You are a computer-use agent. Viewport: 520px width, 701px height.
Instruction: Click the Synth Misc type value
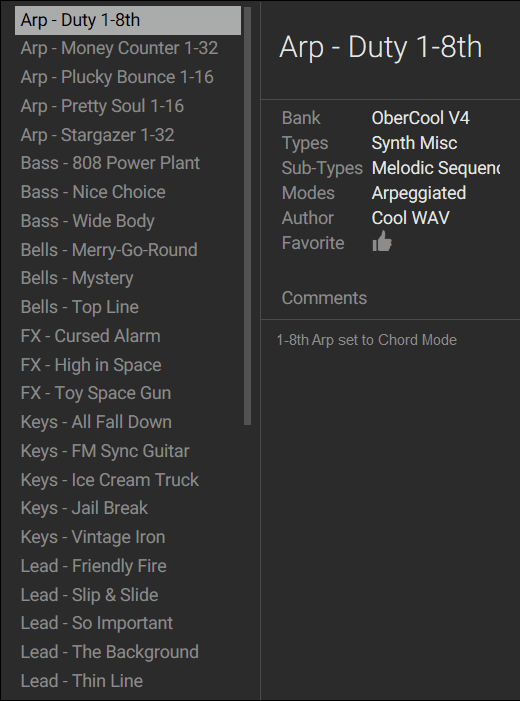point(414,143)
